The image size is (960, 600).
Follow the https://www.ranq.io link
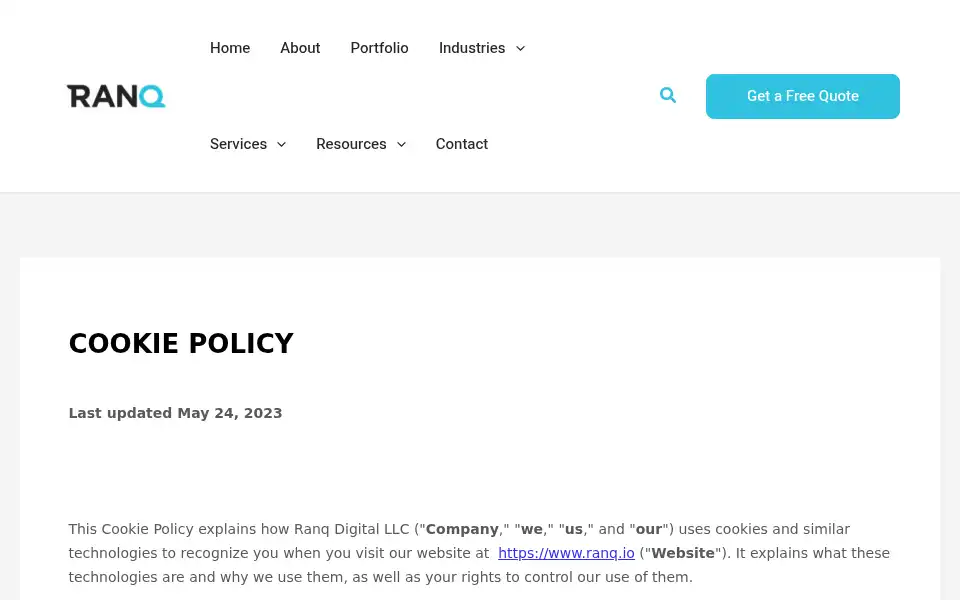coord(566,553)
